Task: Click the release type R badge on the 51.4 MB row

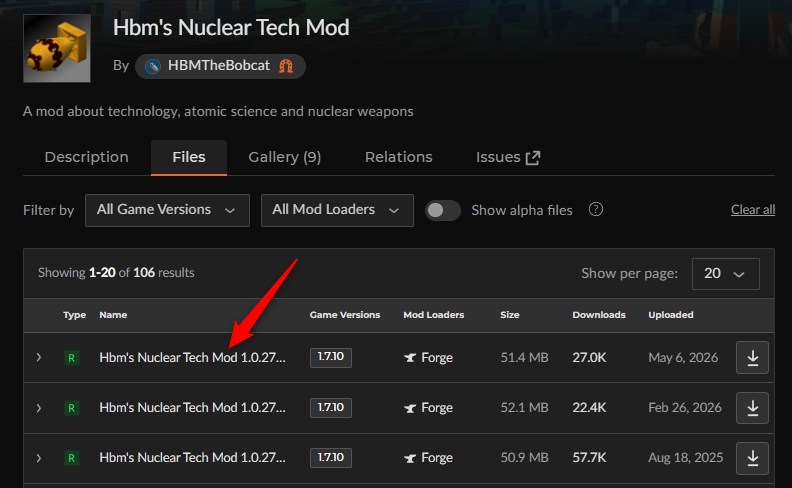Action: [71, 358]
